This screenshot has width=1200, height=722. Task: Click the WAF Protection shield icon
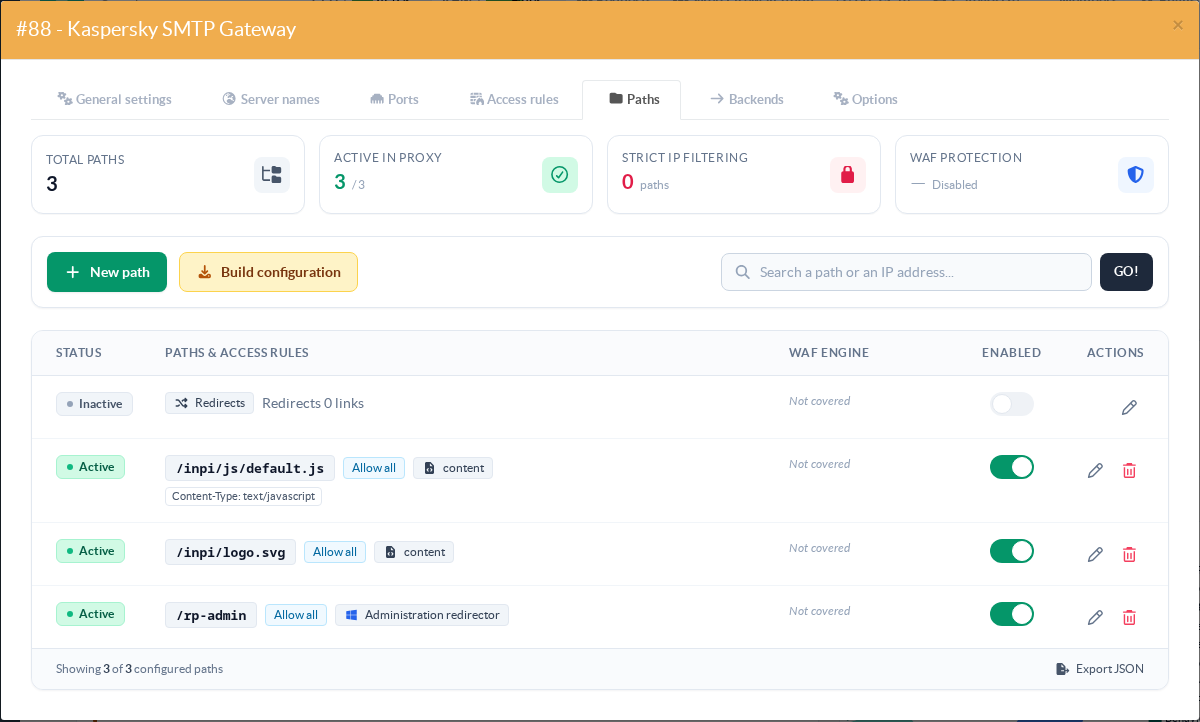click(1136, 175)
